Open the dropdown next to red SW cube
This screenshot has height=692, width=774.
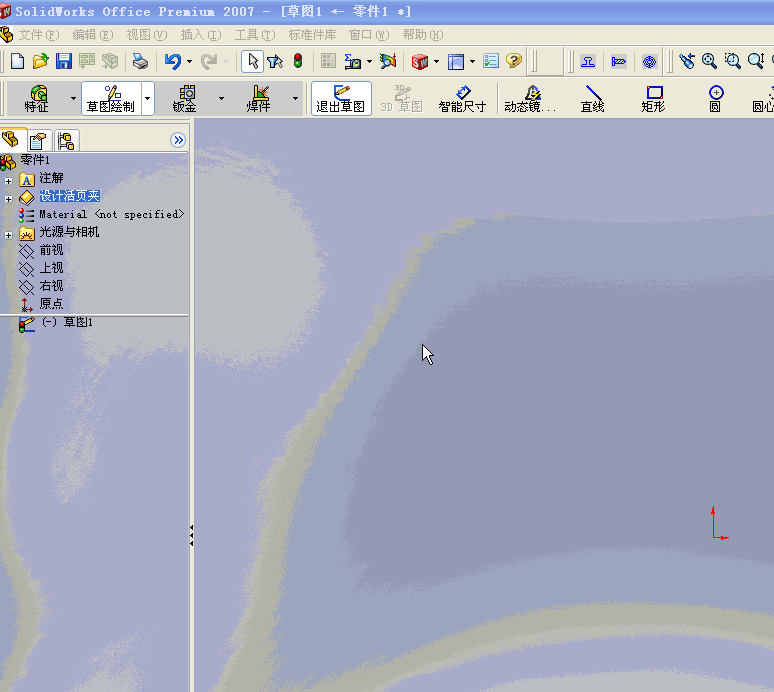pyautogui.click(x=436, y=62)
